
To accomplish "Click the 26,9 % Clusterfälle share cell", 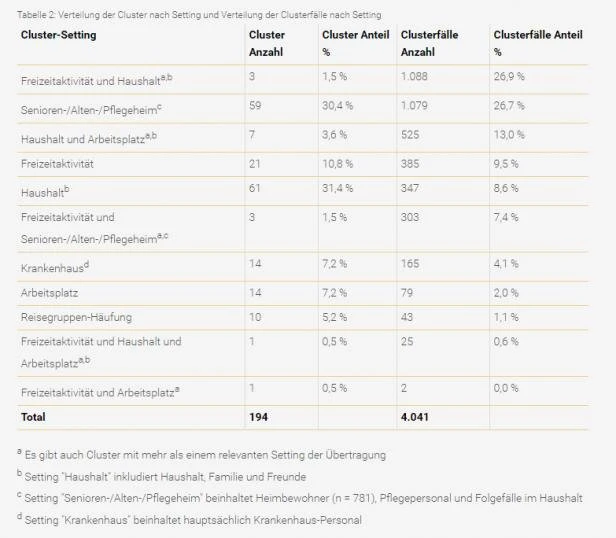I will pos(509,76).
